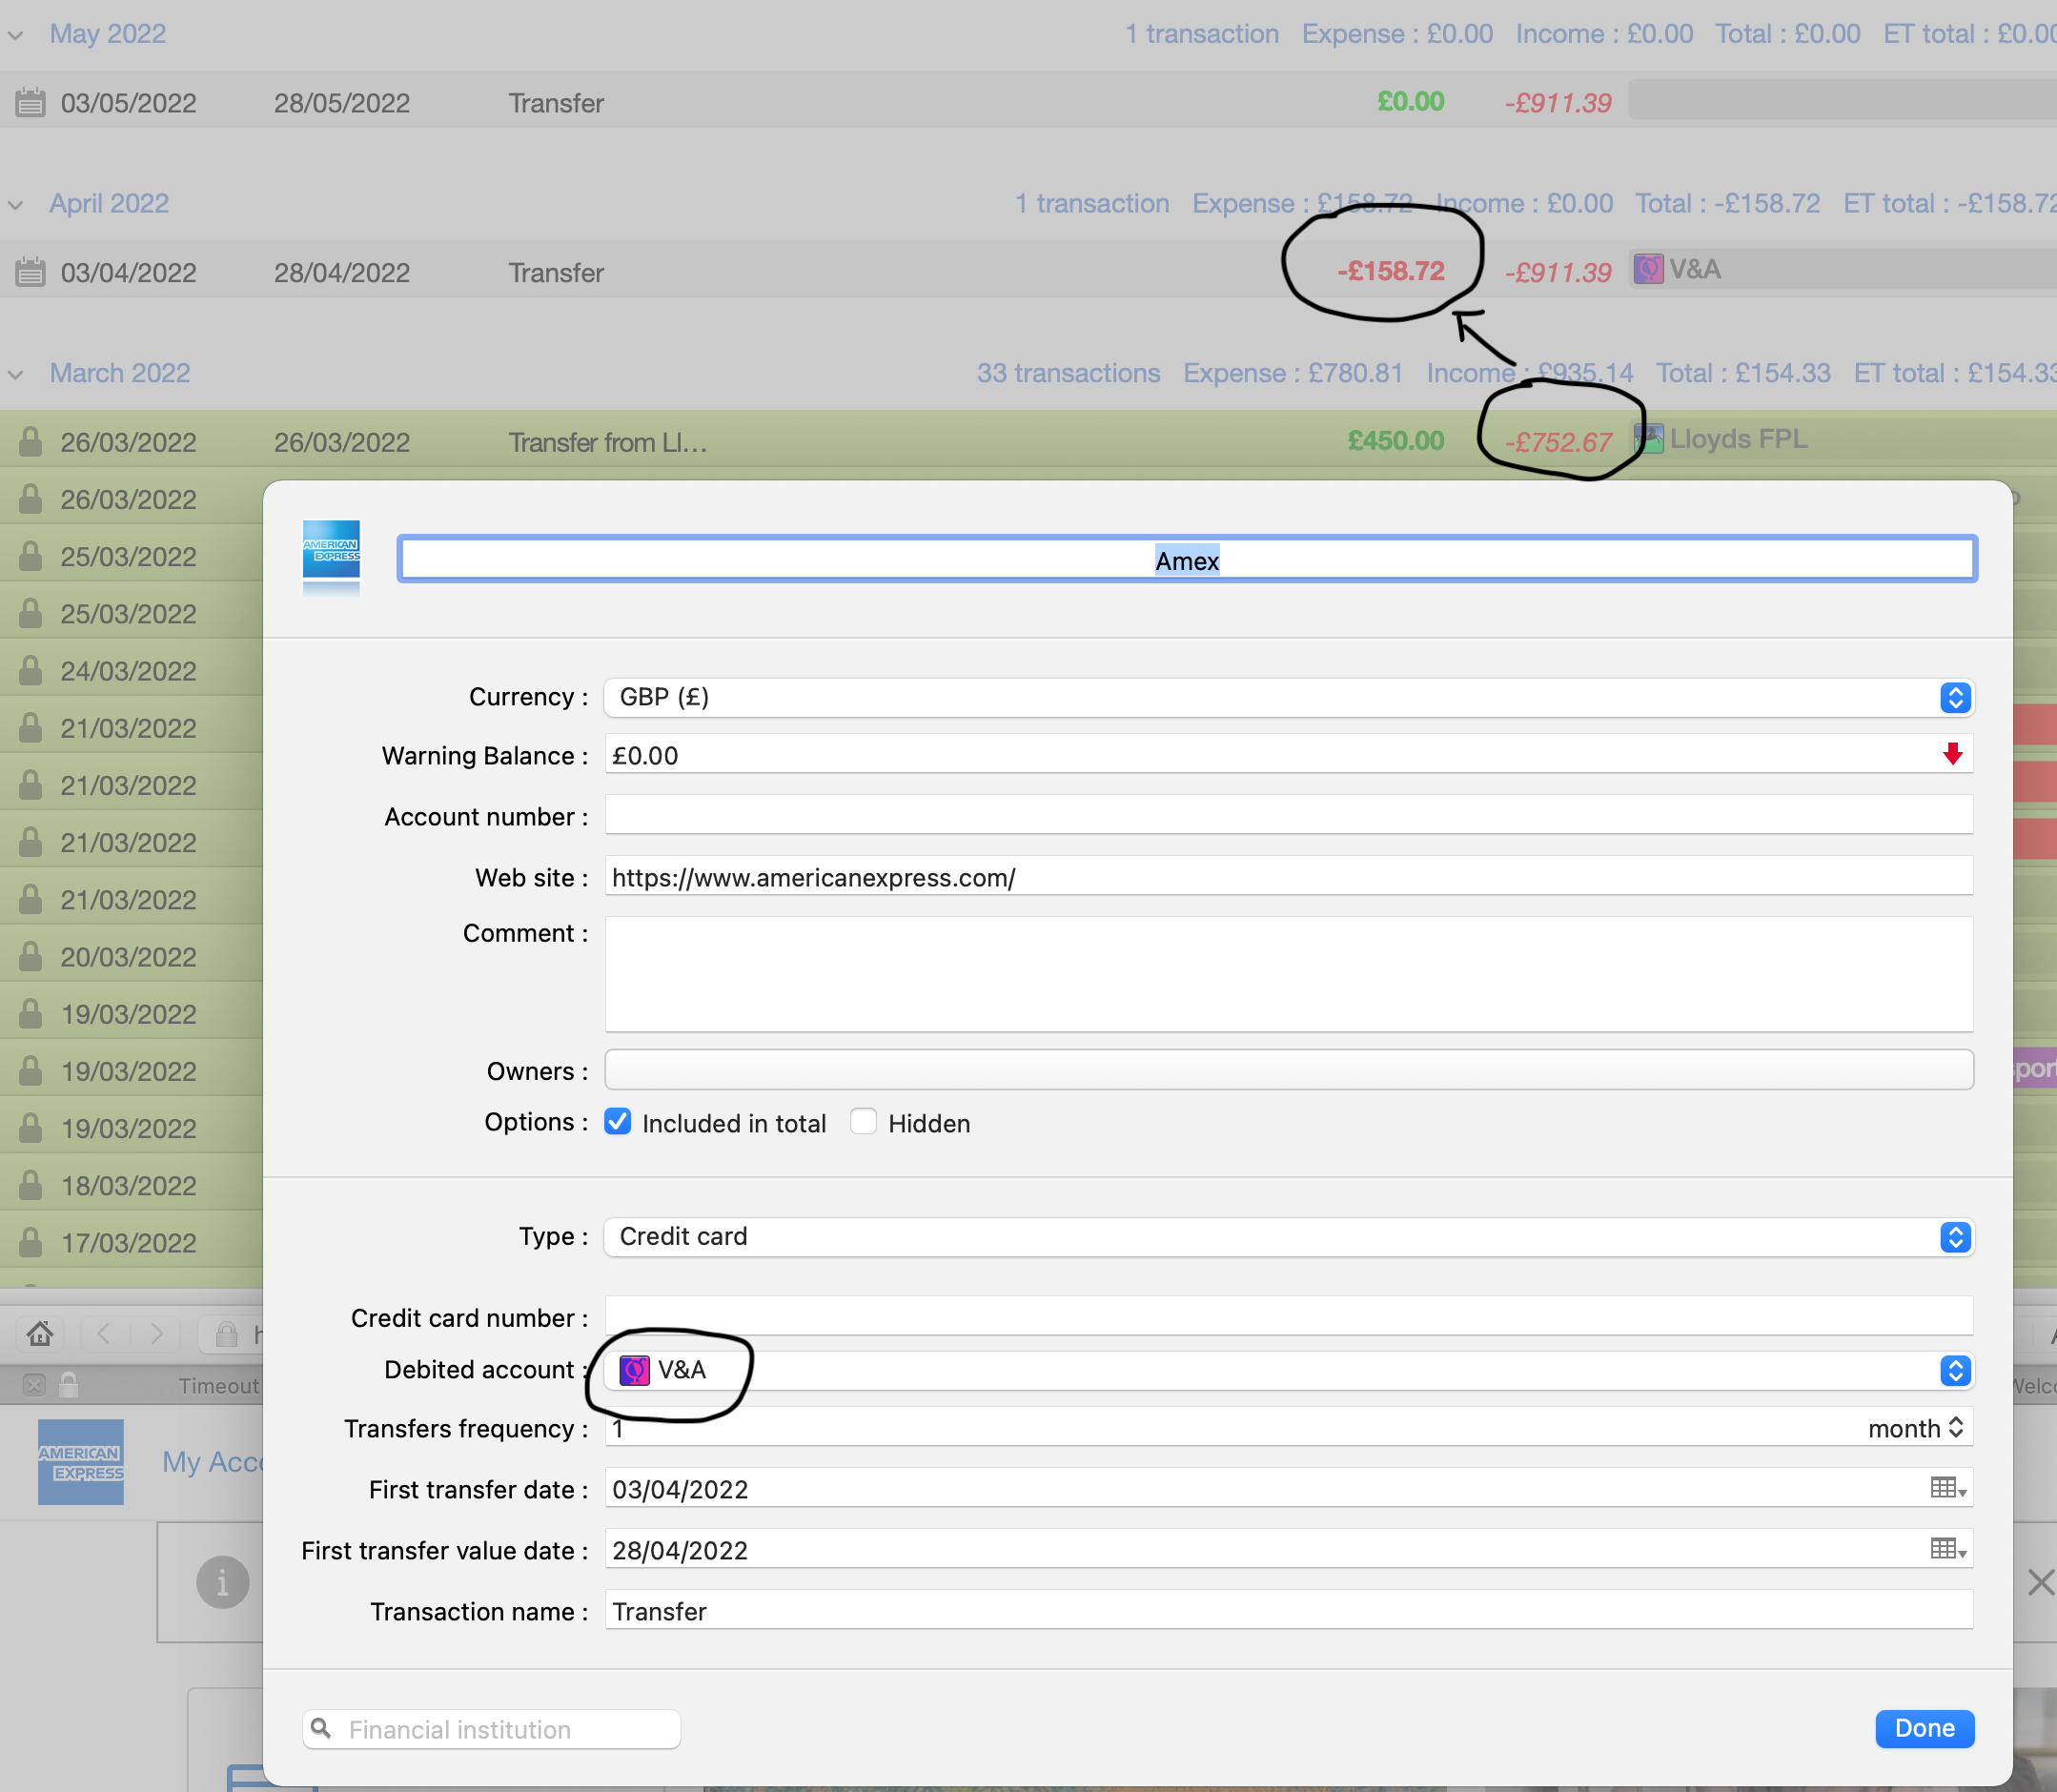2057x1792 pixels.
Task: Click the Amex account name field
Action: pyautogui.click(x=1187, y=559)
